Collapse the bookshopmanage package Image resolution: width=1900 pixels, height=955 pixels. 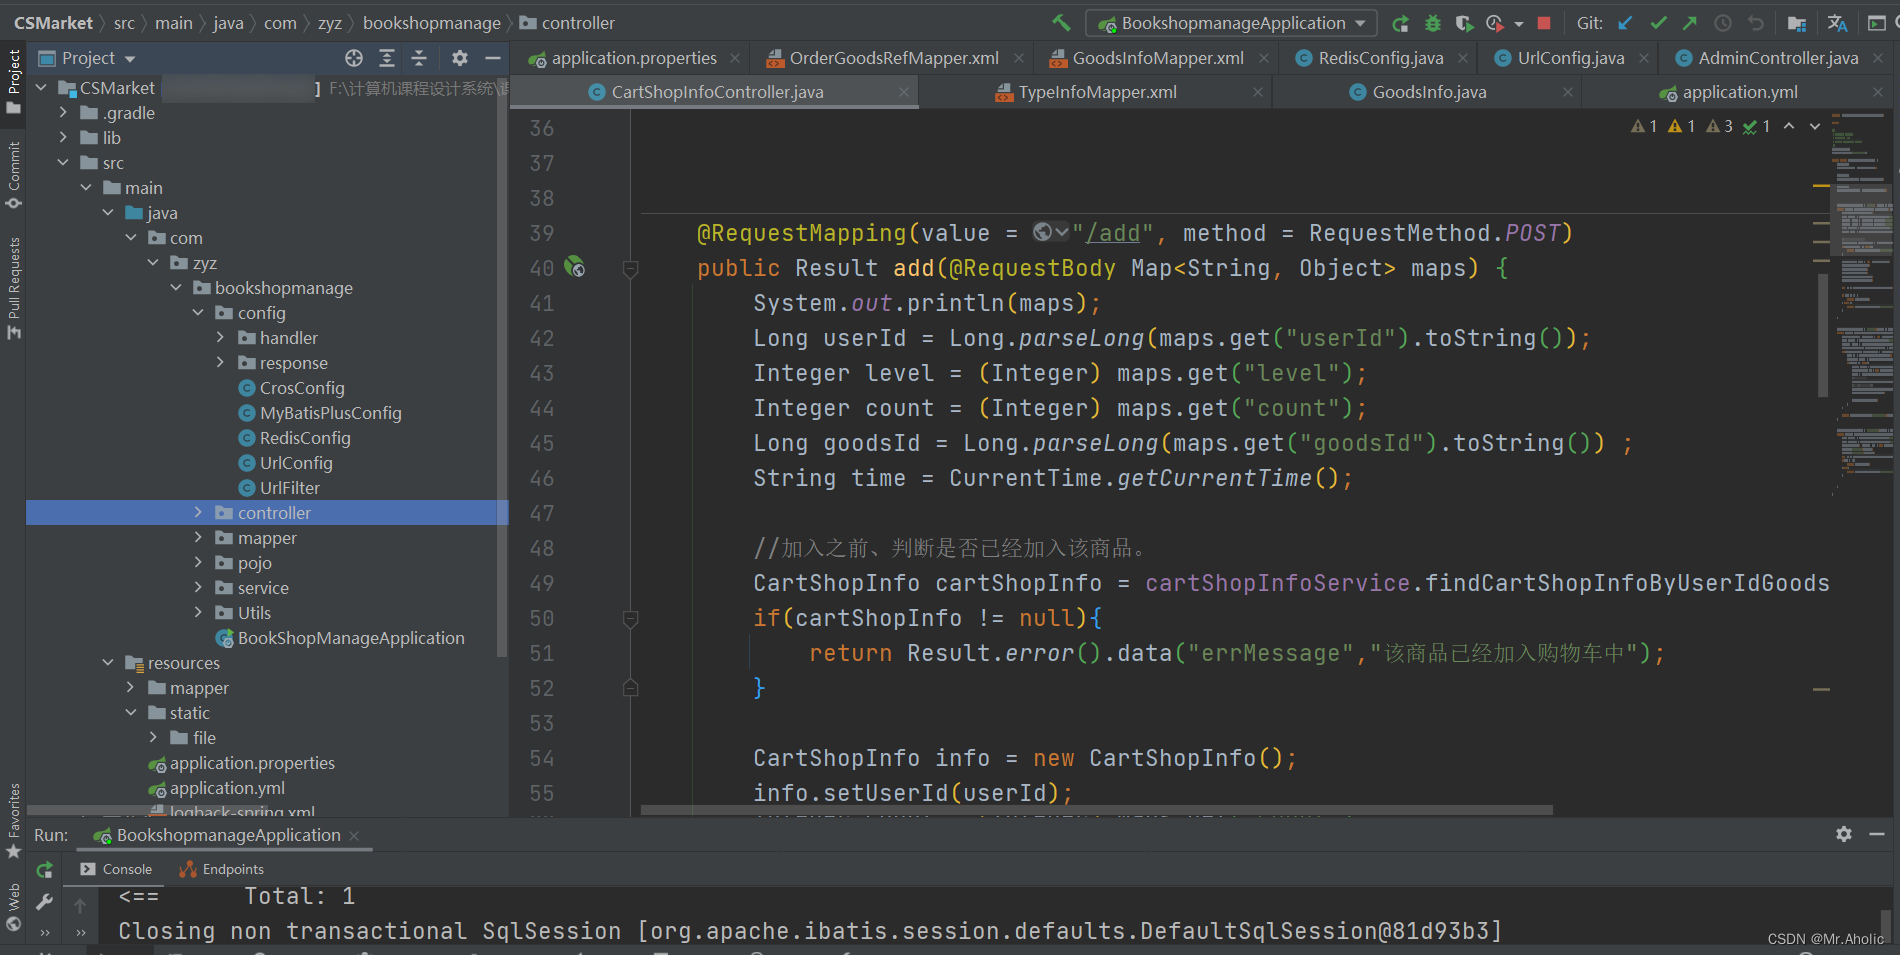tap(176, 288)
